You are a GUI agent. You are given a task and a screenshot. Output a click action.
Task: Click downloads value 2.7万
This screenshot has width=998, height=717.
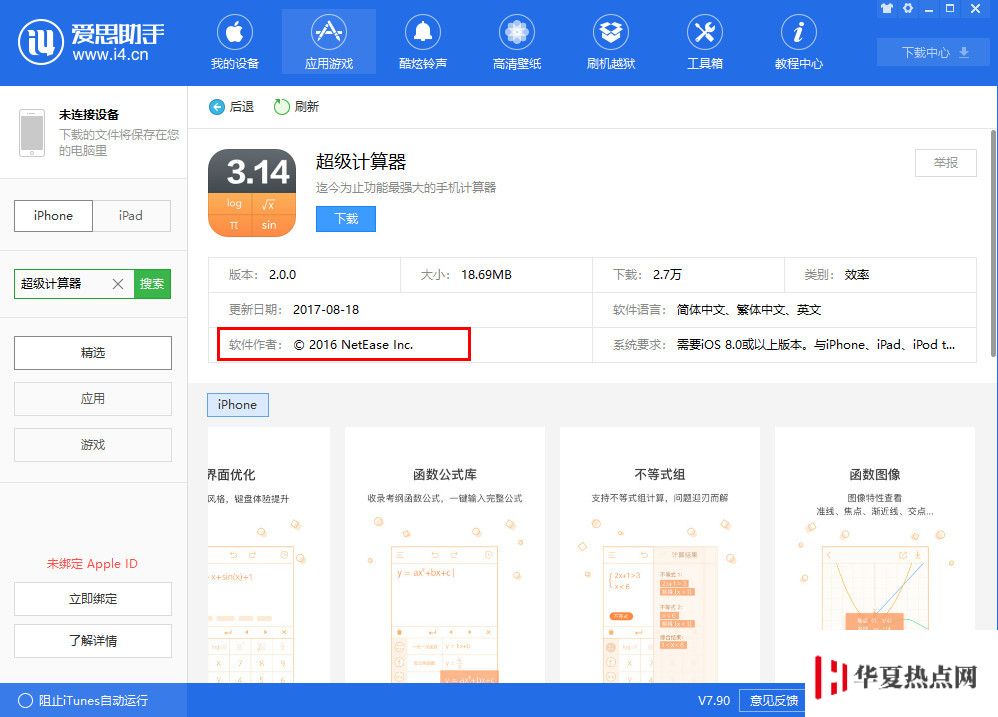(667, 275)
